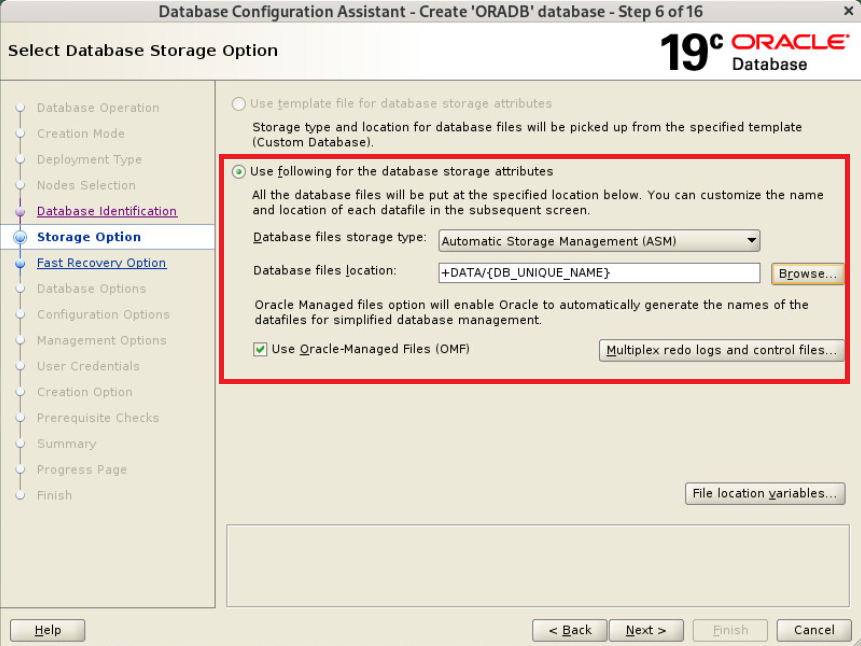Click Management Options step in sidebar
This screenshot has height=646, width=861.
[102, 340]
